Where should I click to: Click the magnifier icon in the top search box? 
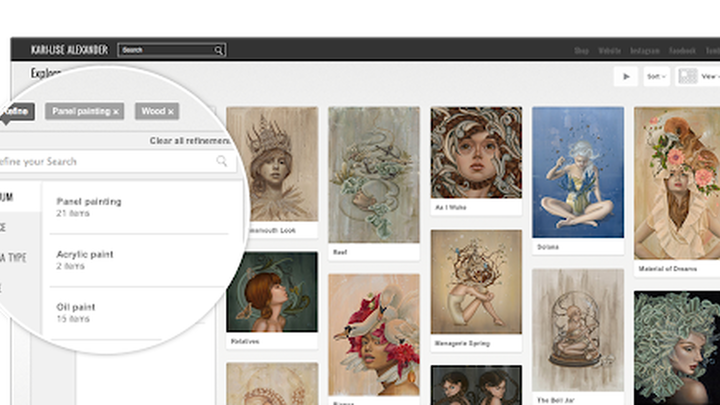point(218,50)
